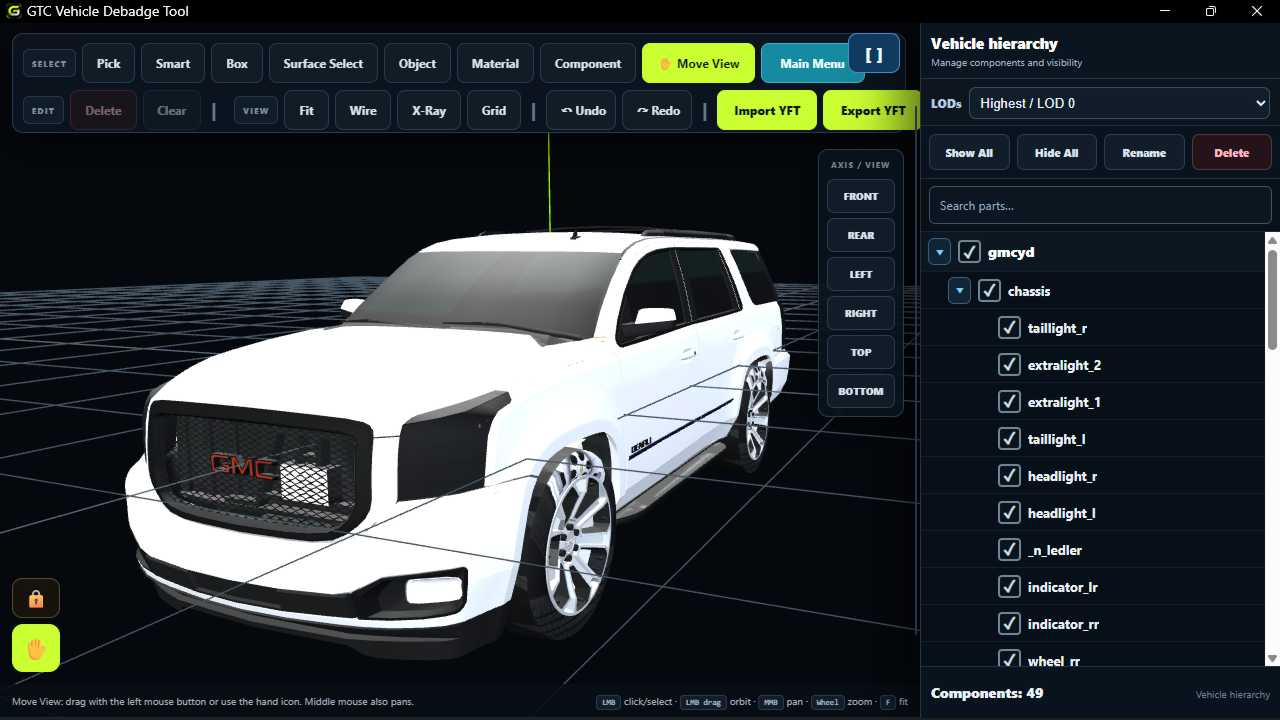Toggle the taillight_r checkbox

tap(1009, 328)
